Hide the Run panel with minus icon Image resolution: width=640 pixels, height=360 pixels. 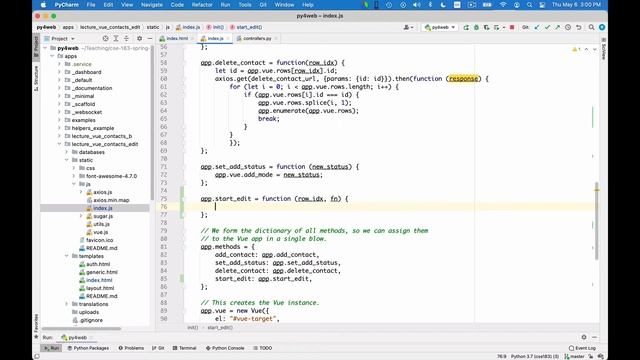(x=594, y=337)
